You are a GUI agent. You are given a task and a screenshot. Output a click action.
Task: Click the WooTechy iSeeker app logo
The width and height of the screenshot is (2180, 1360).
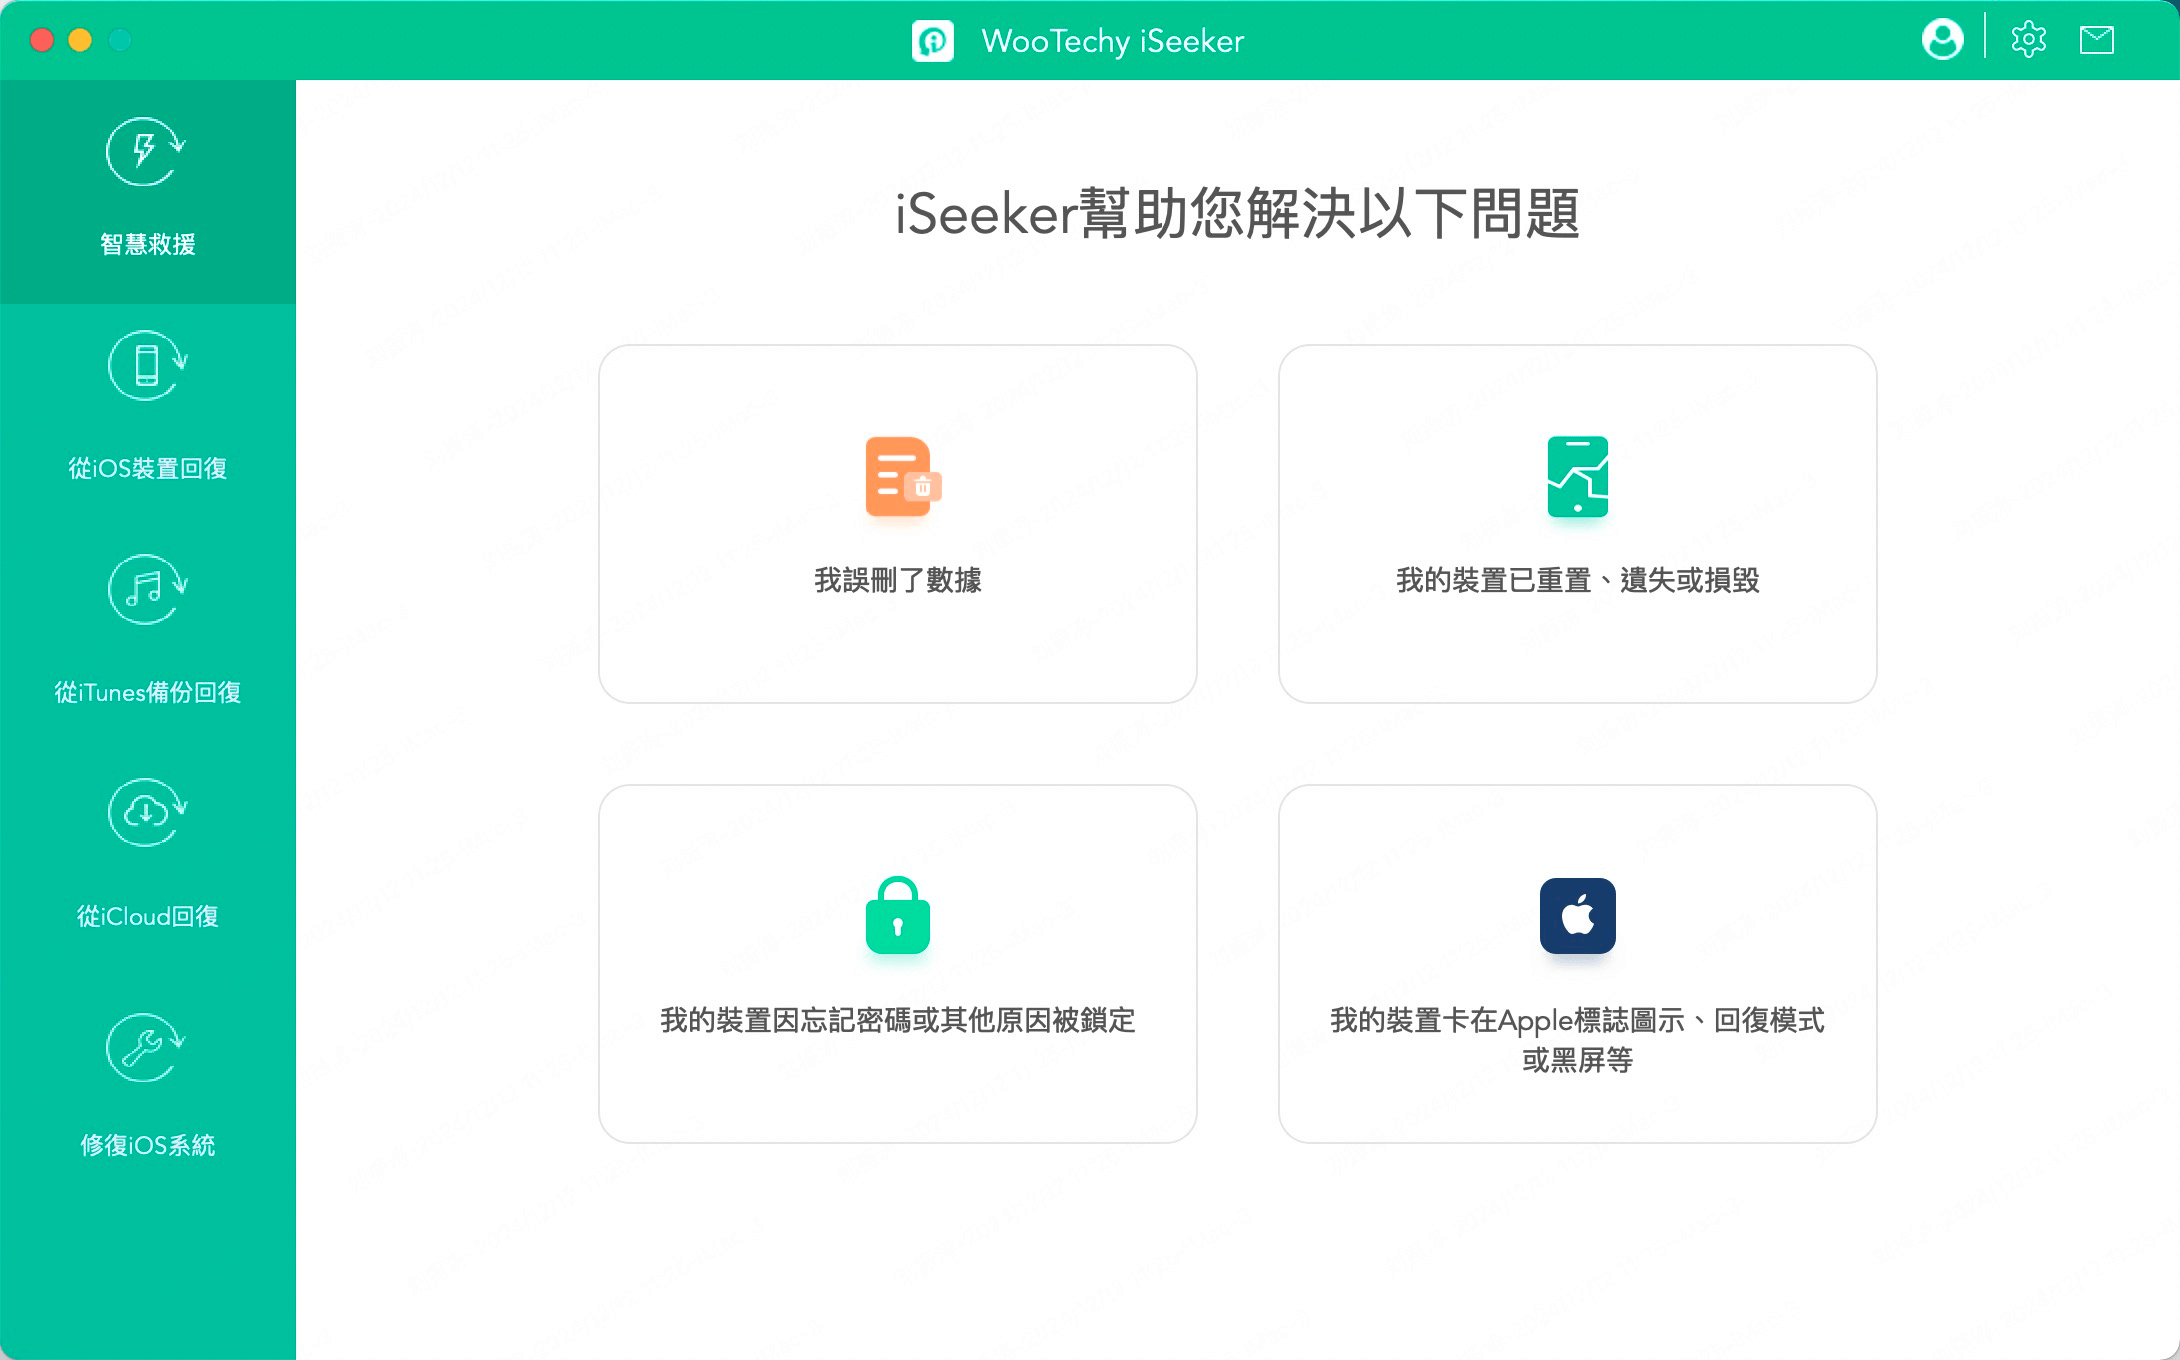pos(933,41)
